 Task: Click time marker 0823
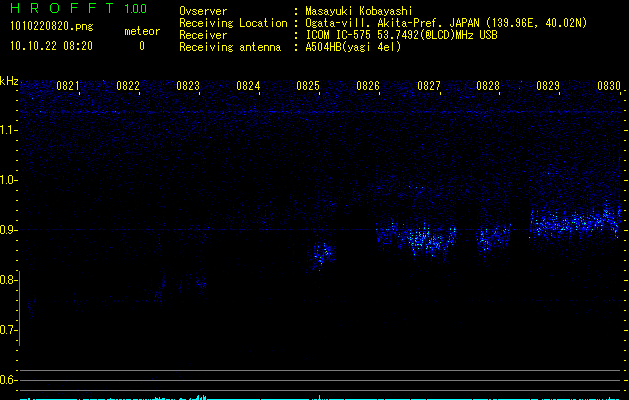(x=188, y=86)
